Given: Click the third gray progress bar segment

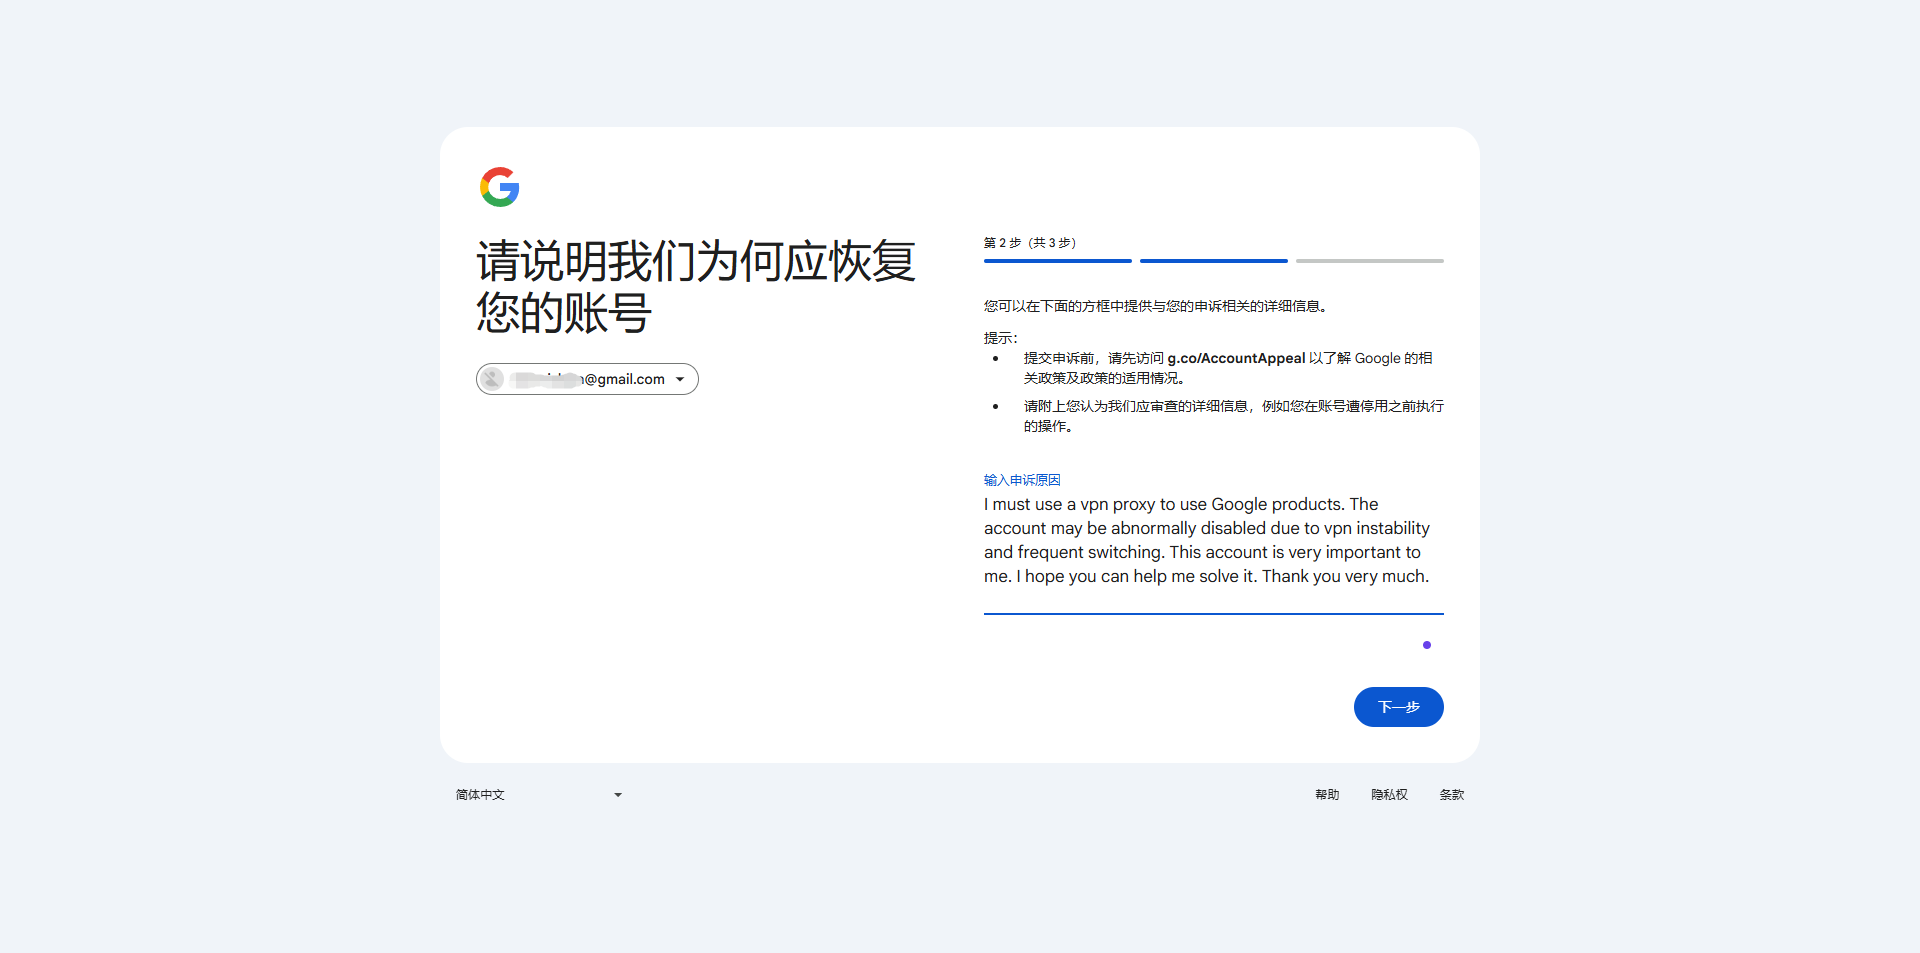Looking at the screenshot, I should click(x=1369, y=261).
